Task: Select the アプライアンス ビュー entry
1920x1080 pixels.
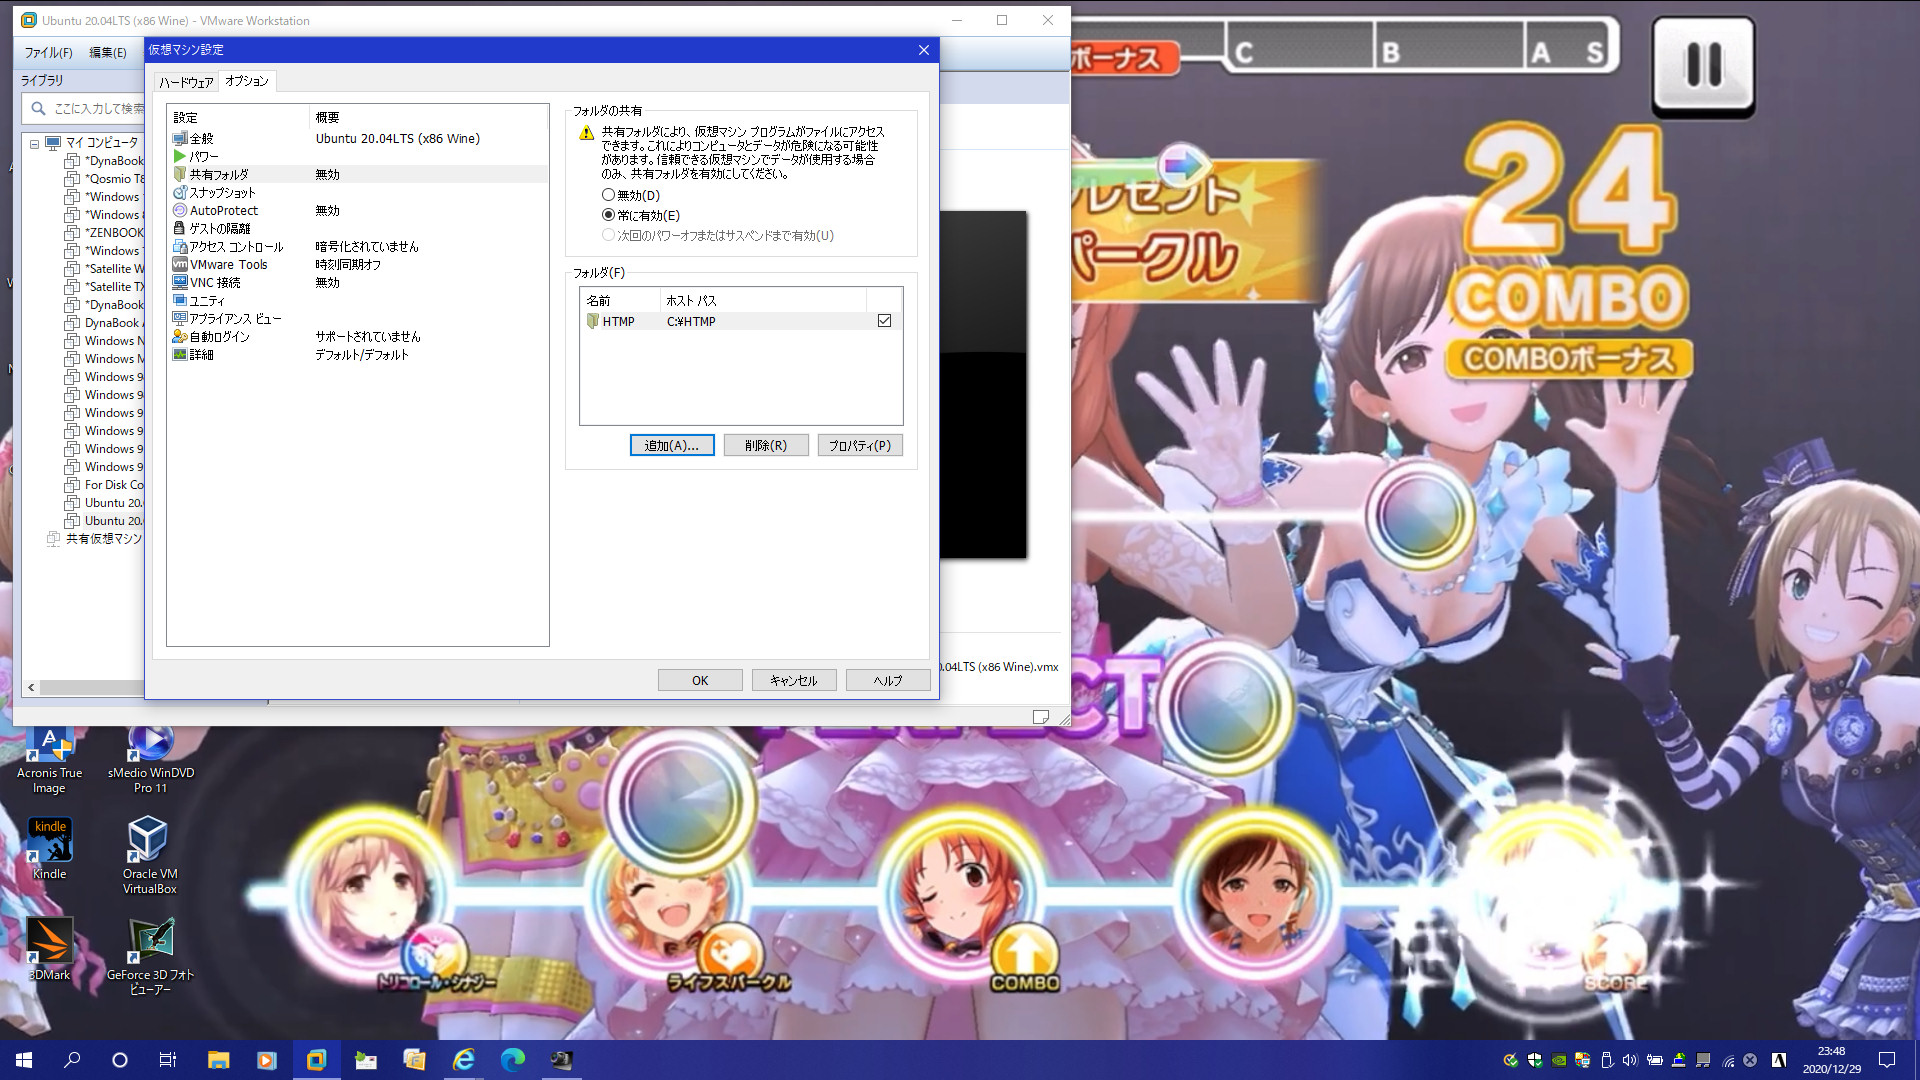Action: tap(357, 318)
